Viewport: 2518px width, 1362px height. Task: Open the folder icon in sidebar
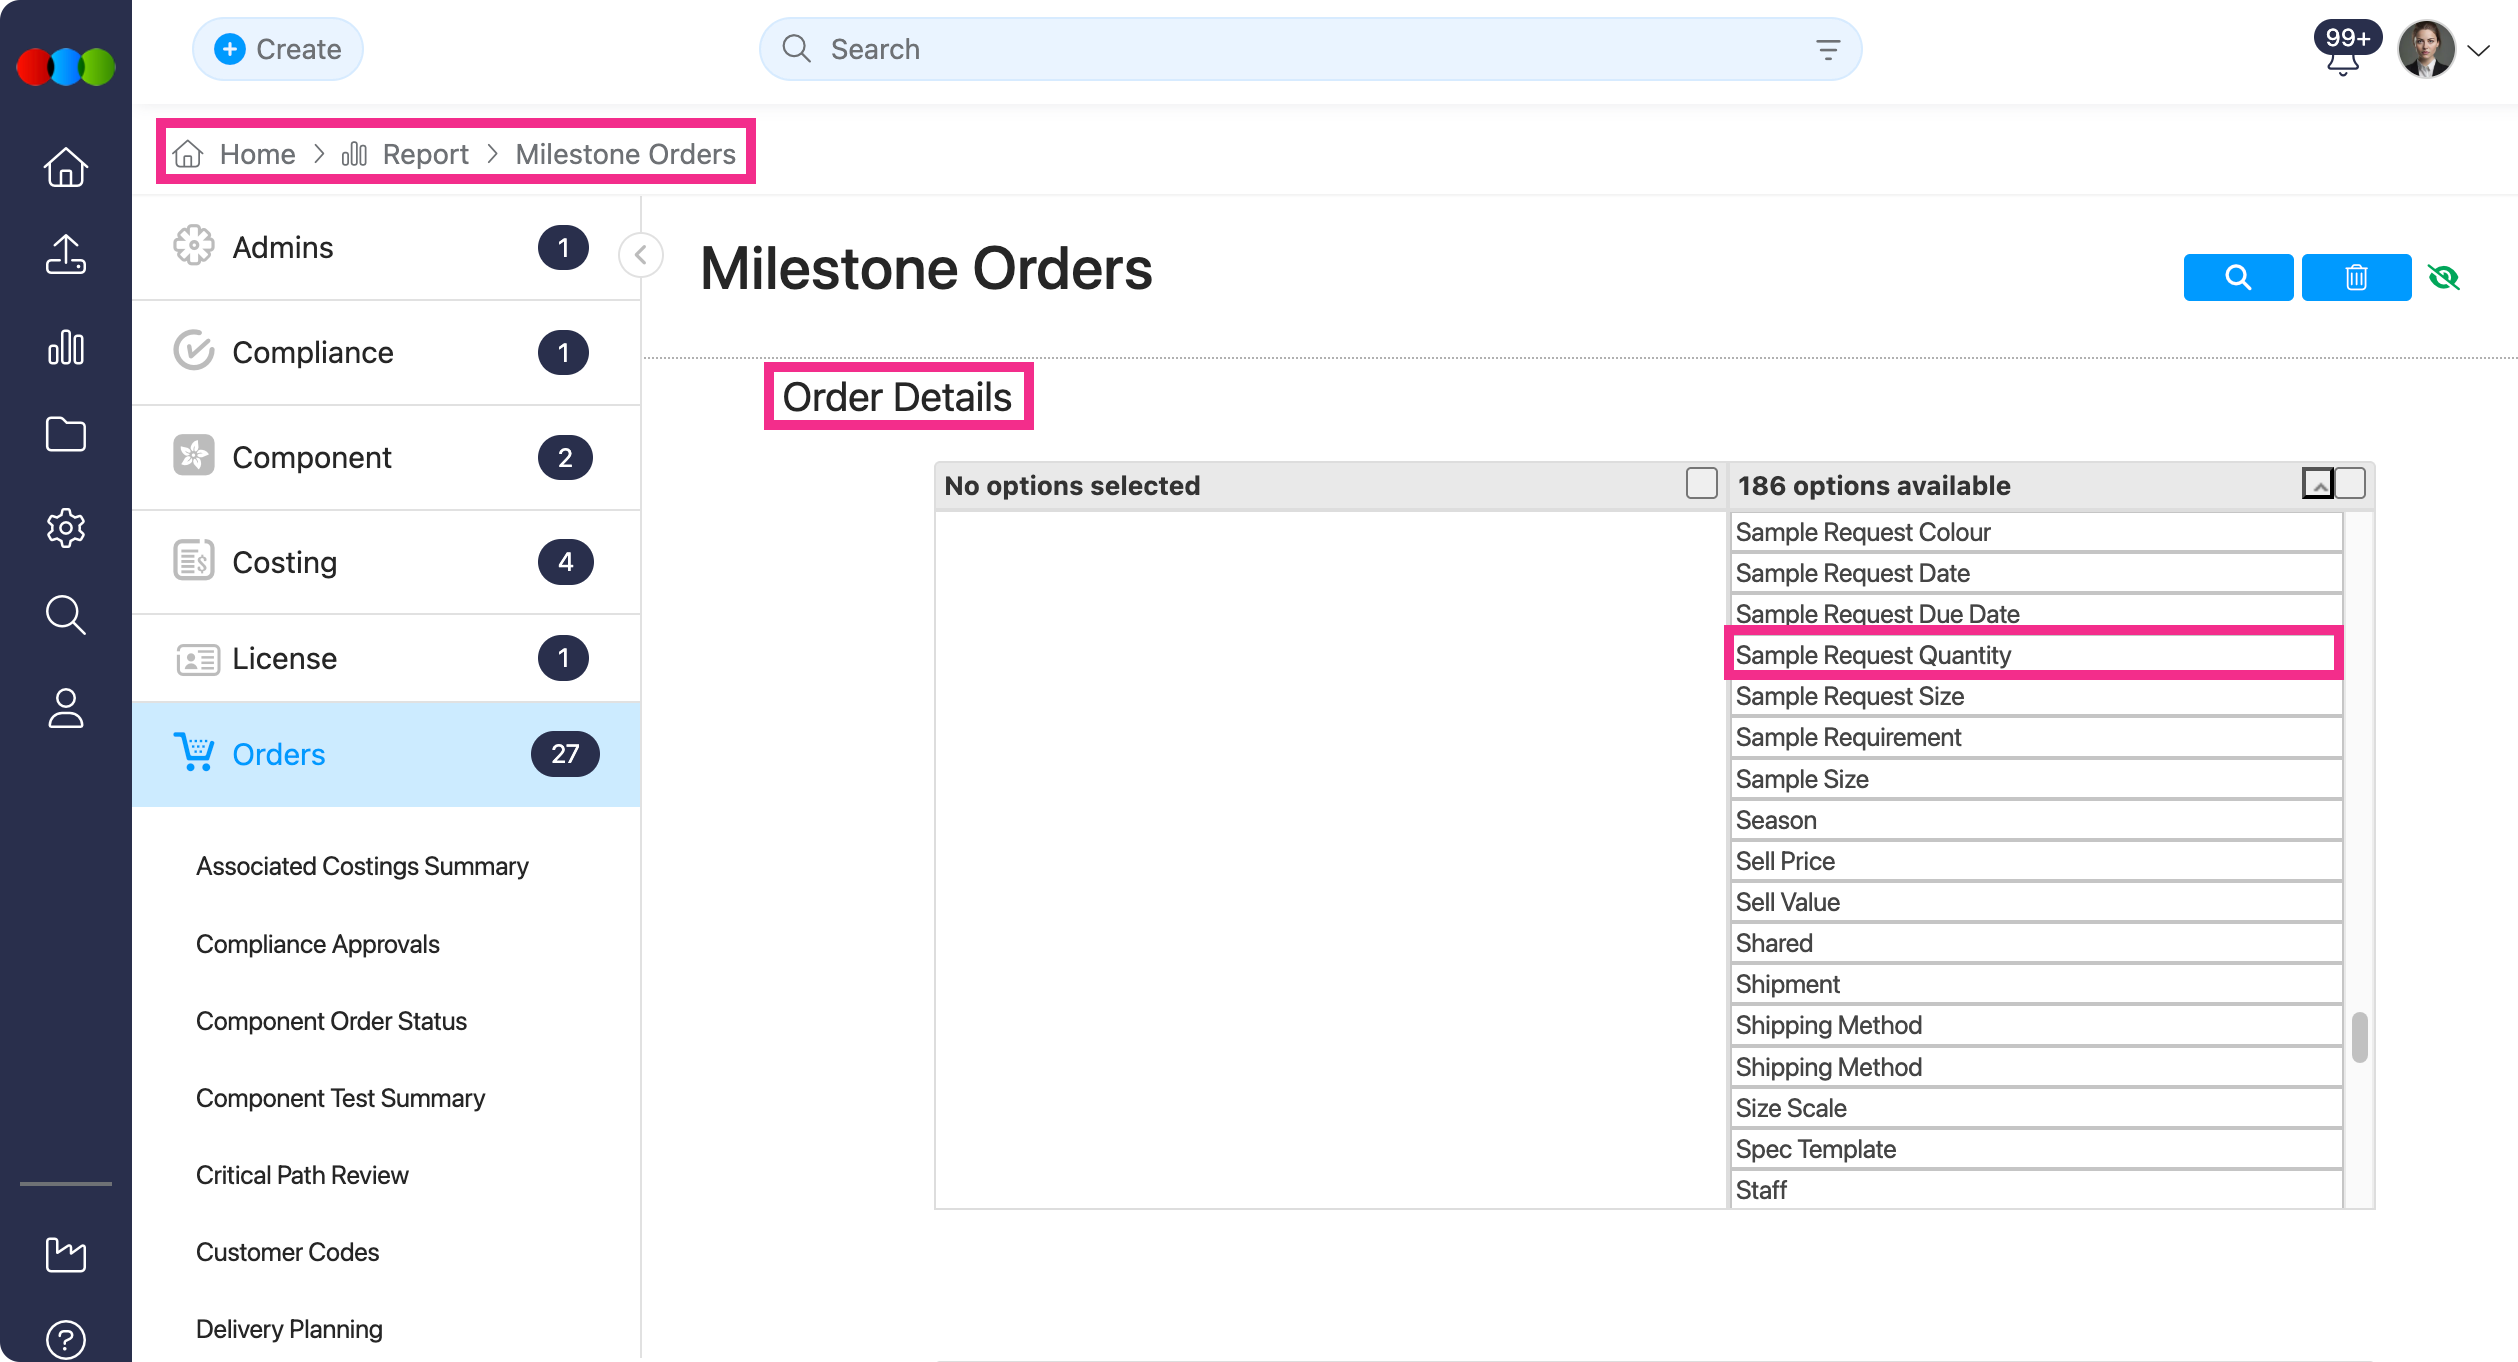[66, 434]
